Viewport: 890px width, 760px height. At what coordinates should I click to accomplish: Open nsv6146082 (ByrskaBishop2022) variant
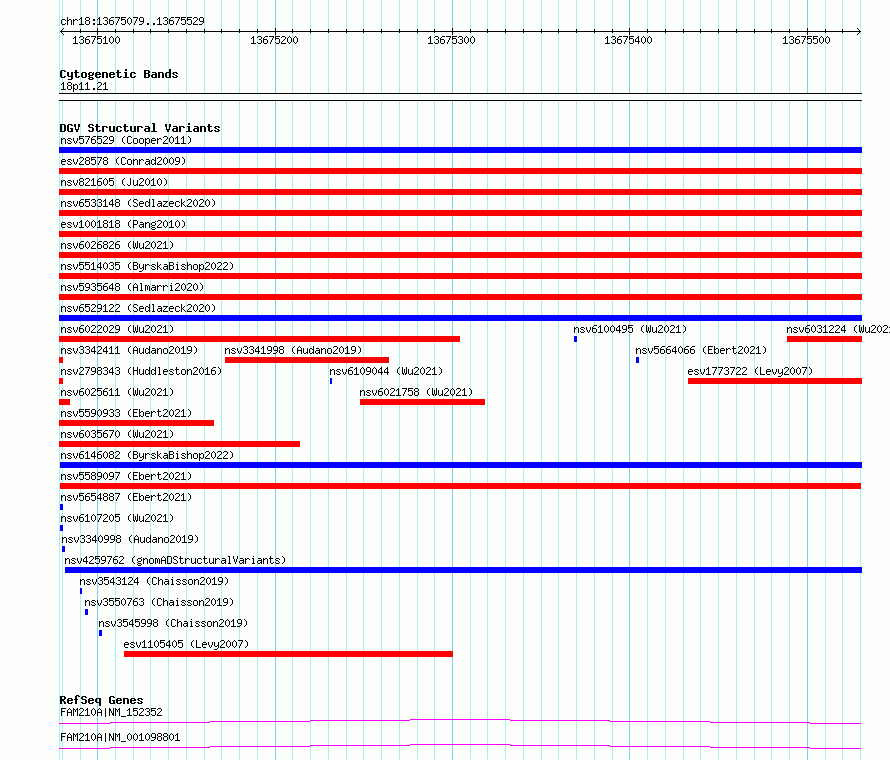click(x=147, y=455)
